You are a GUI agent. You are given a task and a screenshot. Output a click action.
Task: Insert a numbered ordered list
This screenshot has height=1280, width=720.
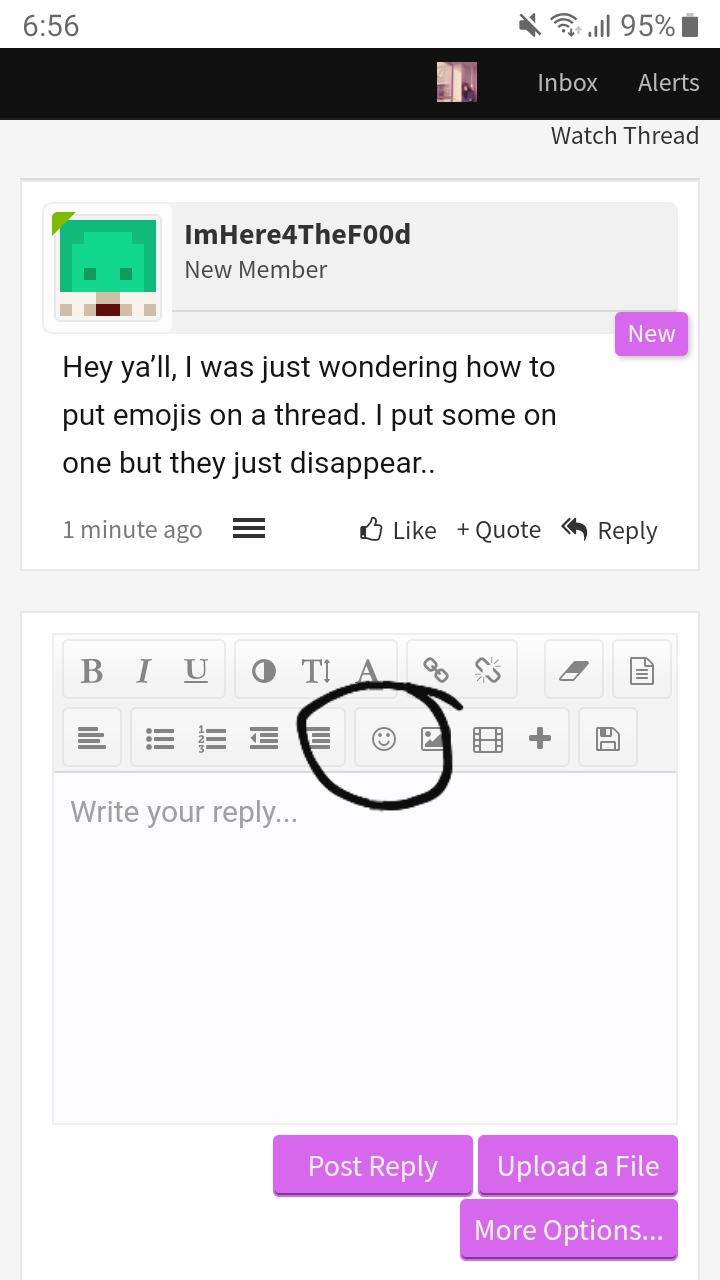point(212,739)
